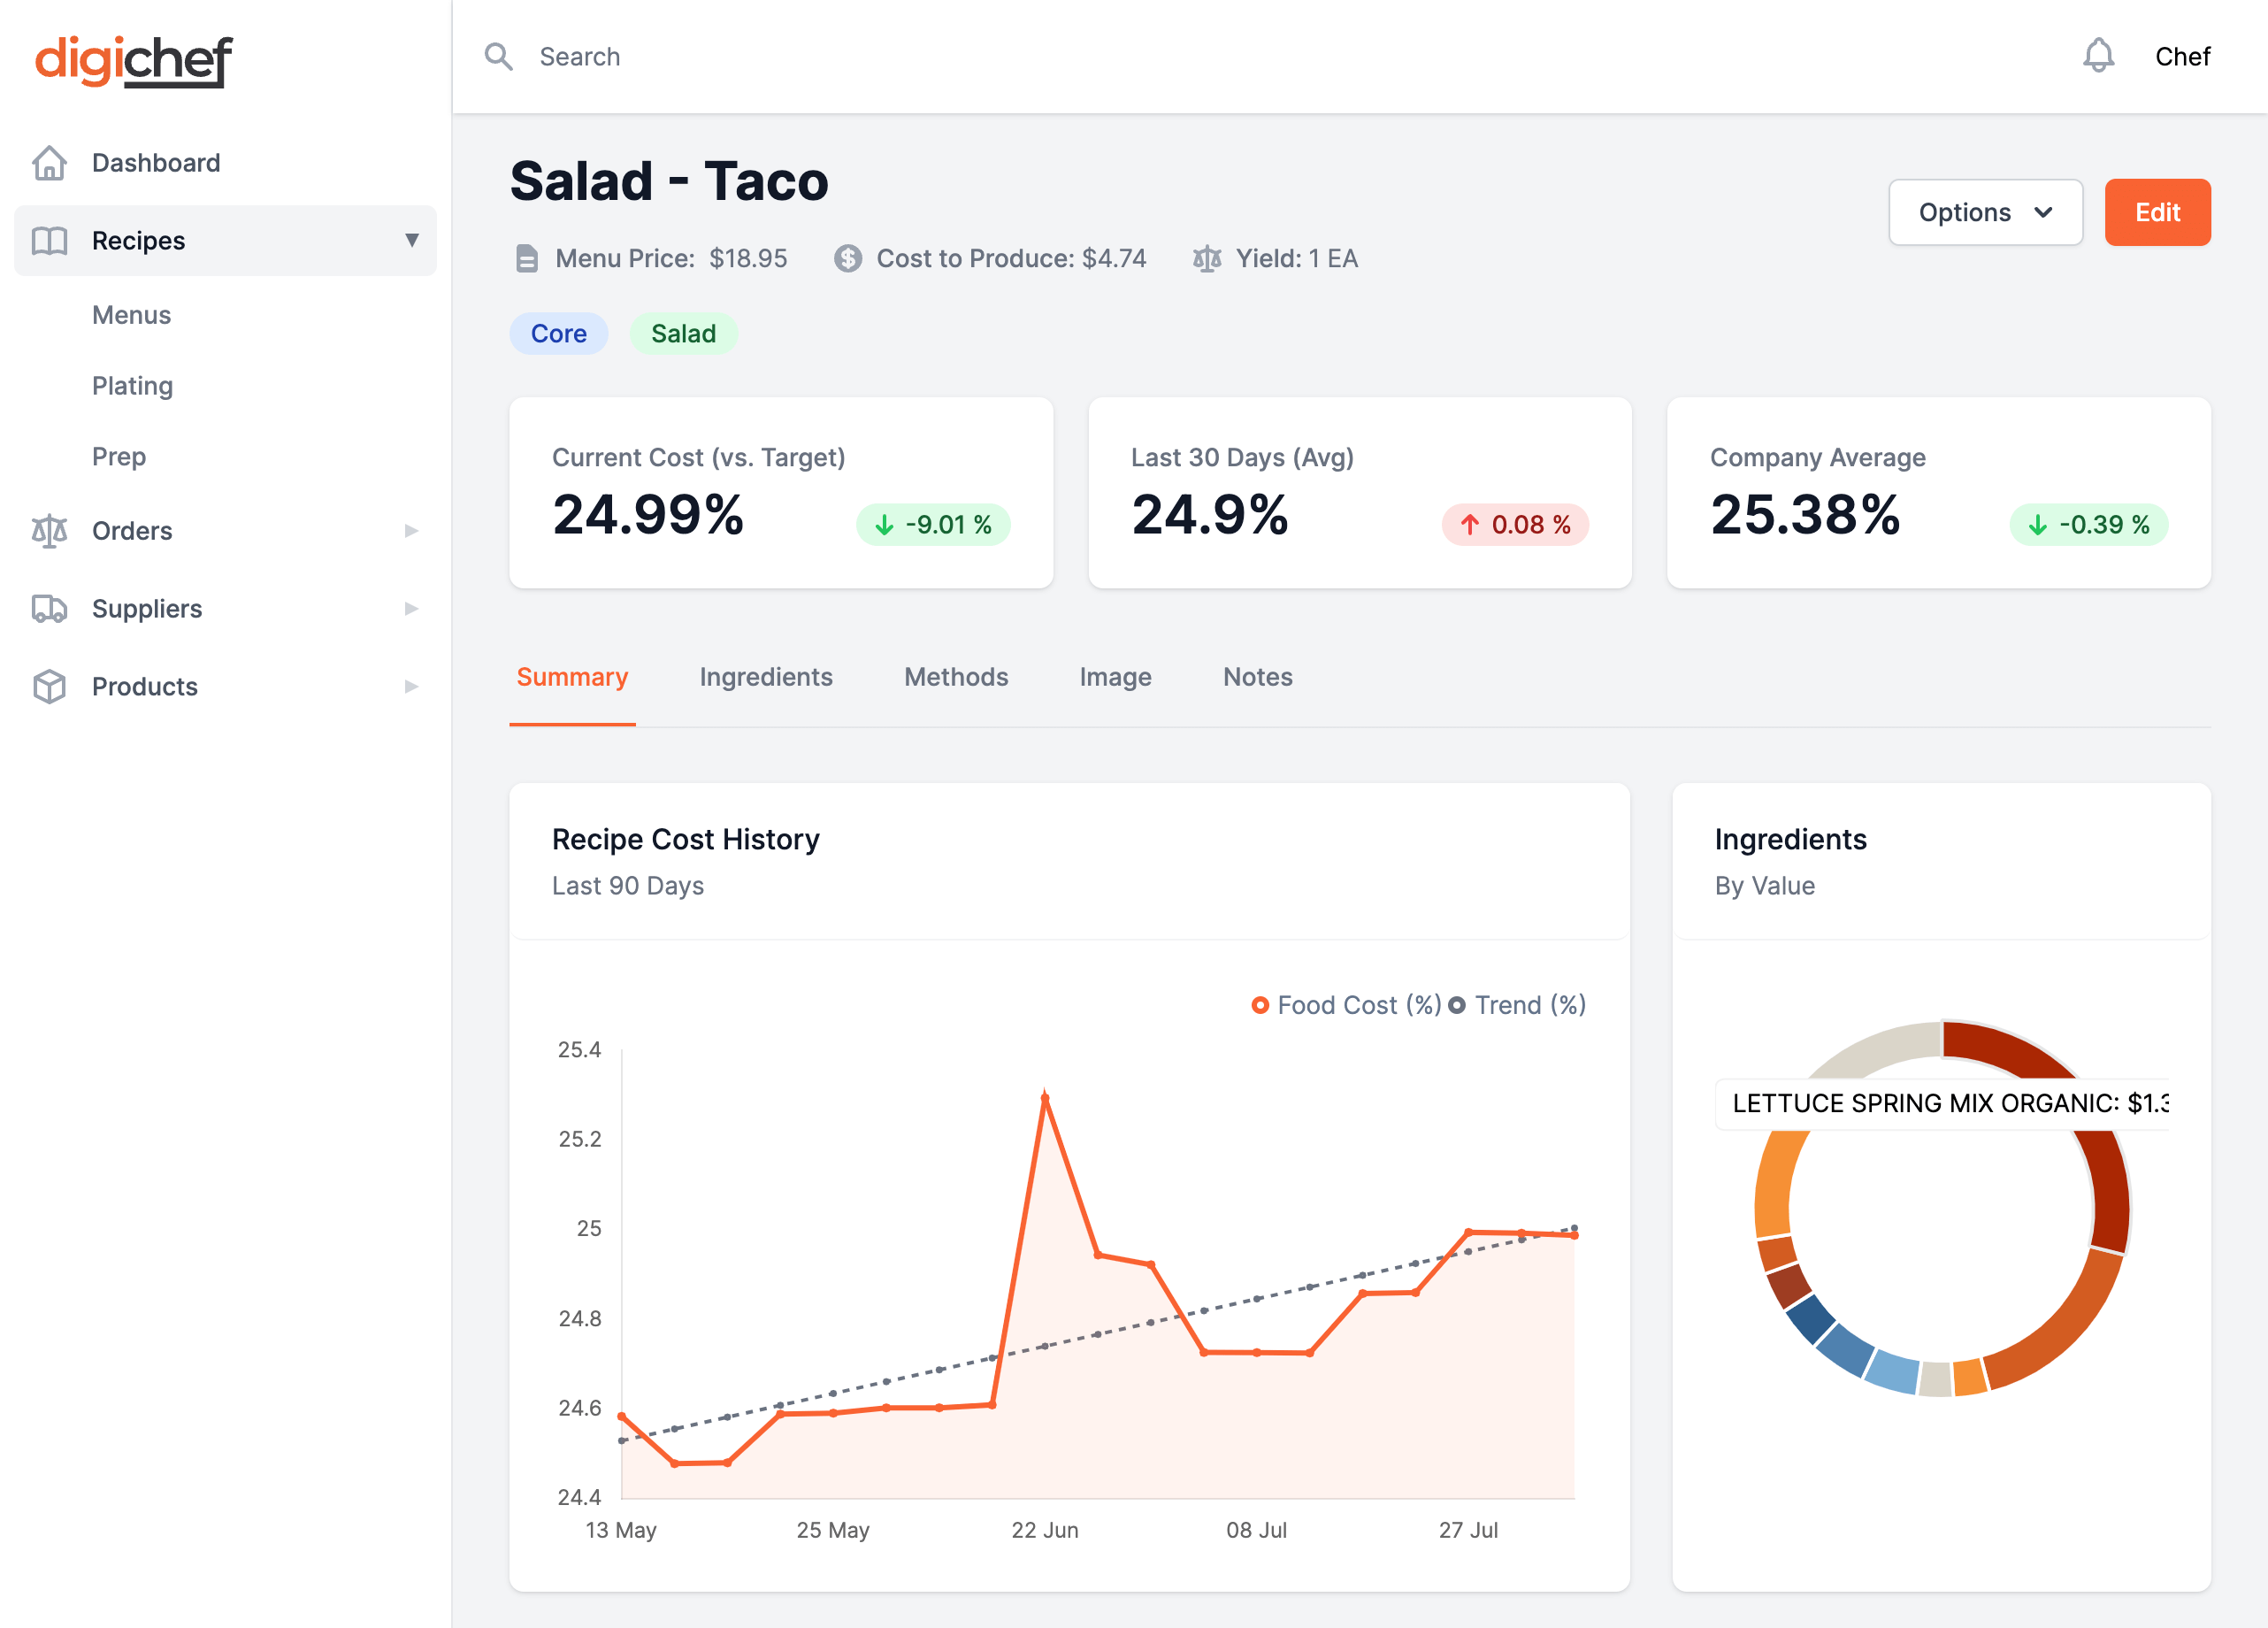Select the Methods tab
Image resolution: width=2268 pixels, height=1628 pixels.
coord(954,675)
